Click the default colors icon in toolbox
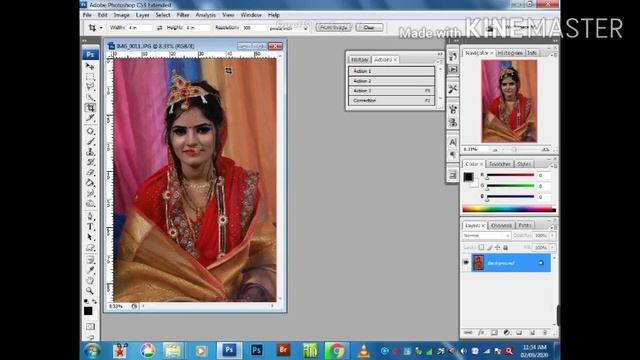This screenshot has height=360, width=640. click(86, 301)
